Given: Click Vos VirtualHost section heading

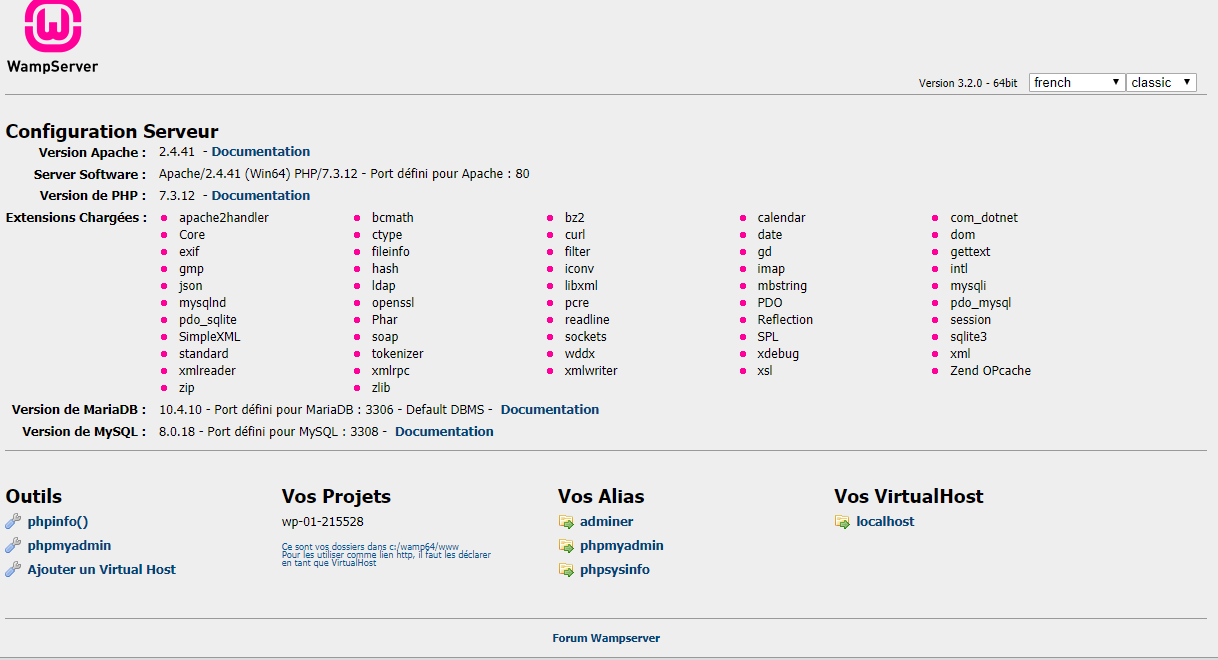Looking at the screenshot, I should [x=909, y=496].
